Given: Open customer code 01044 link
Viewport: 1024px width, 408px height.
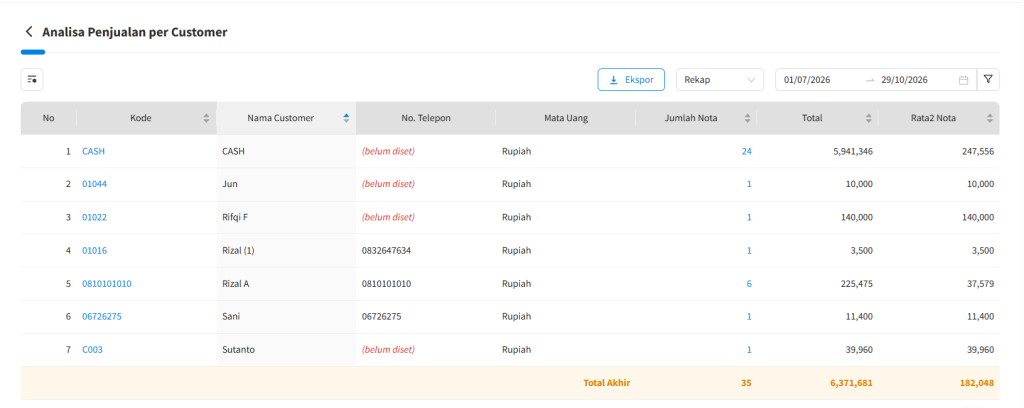Looking at the screenshot, I should (x=94, y=184).
